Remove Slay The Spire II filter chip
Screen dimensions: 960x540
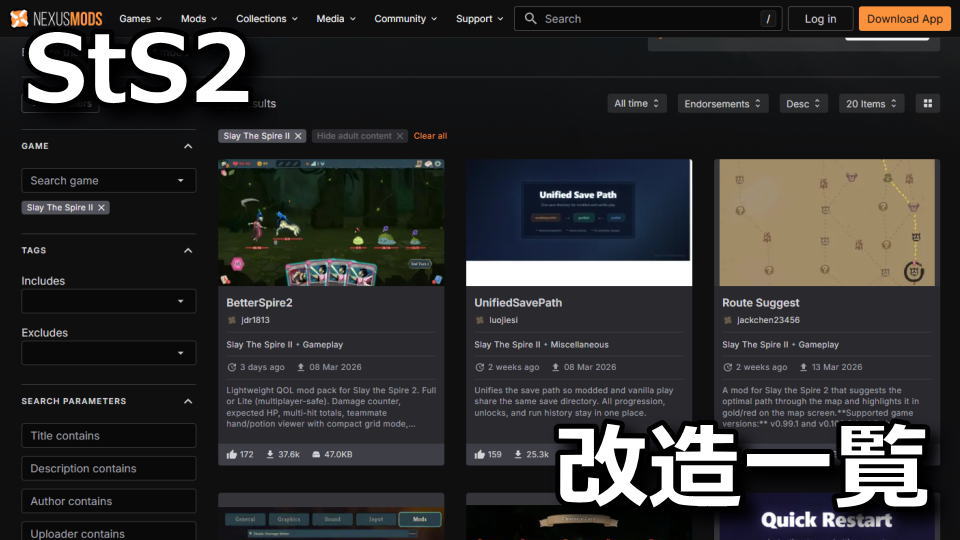(298, 136)
